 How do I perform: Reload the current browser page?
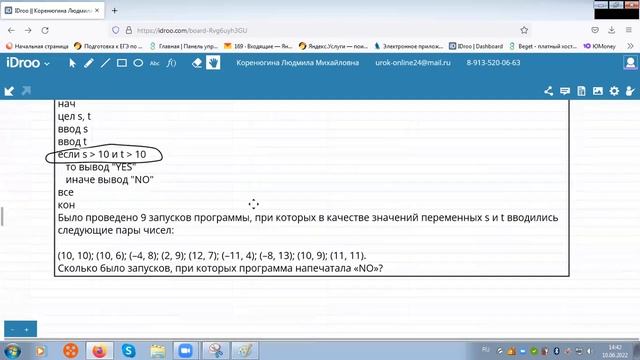coord(45,30)
